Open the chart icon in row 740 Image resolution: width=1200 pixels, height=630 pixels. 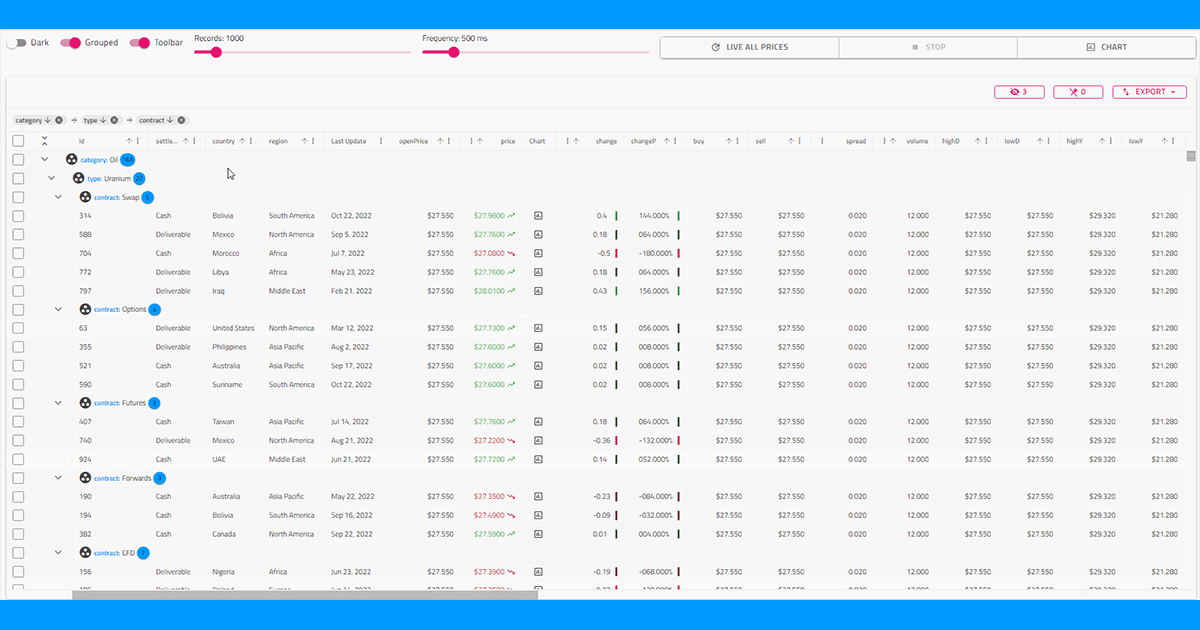pyautogui.click(x=538, y=440)
